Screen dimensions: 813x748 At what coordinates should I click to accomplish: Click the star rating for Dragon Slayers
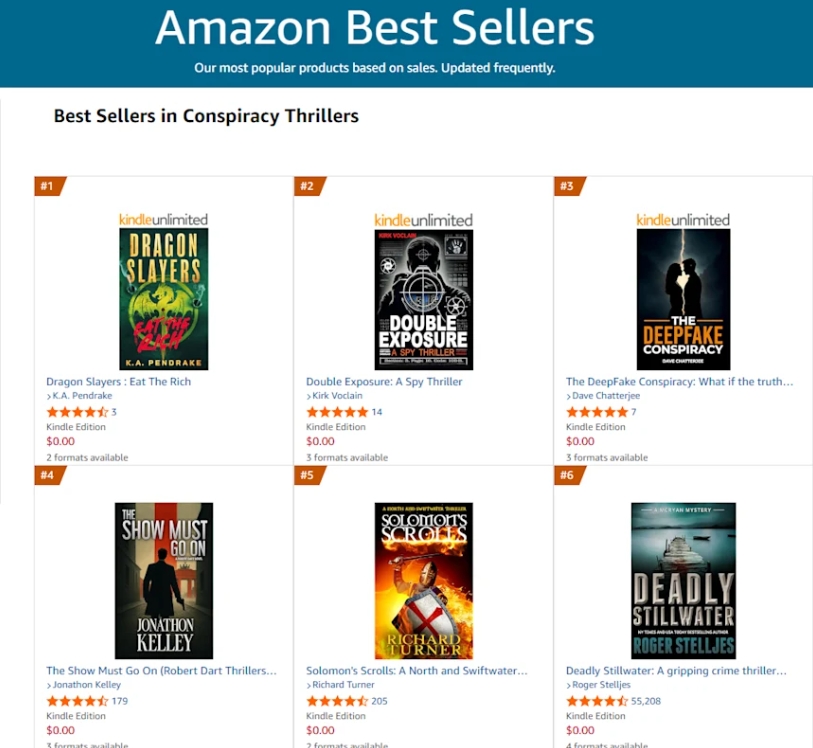click(x=77, y=412)
